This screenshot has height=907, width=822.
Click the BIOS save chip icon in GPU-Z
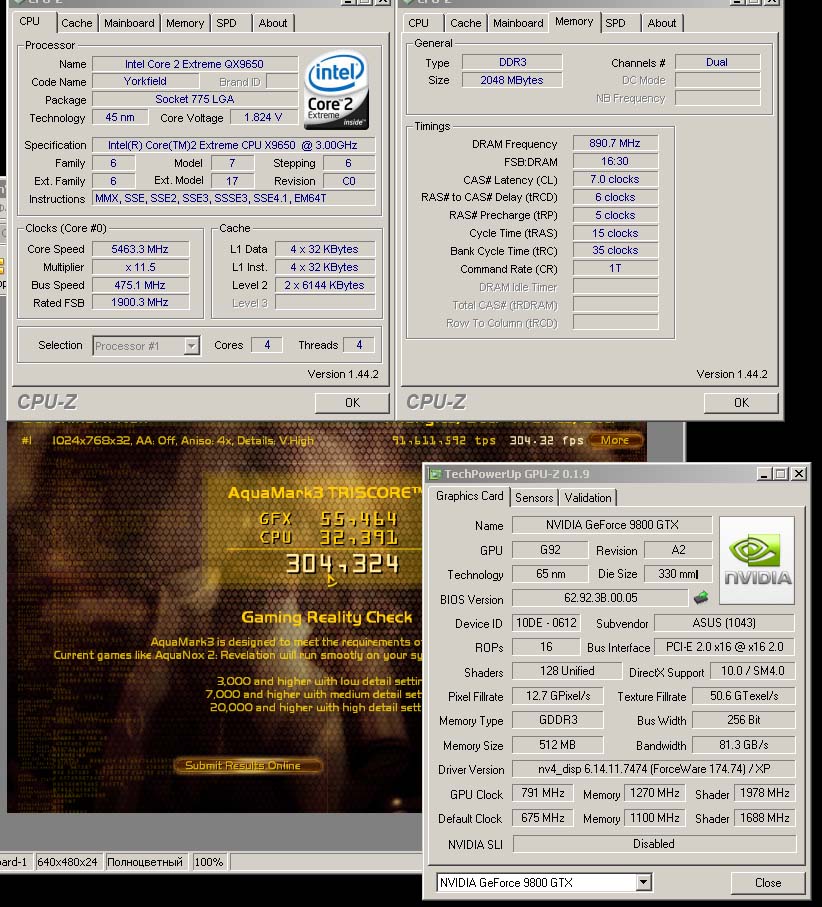click(x=701, y=598)
